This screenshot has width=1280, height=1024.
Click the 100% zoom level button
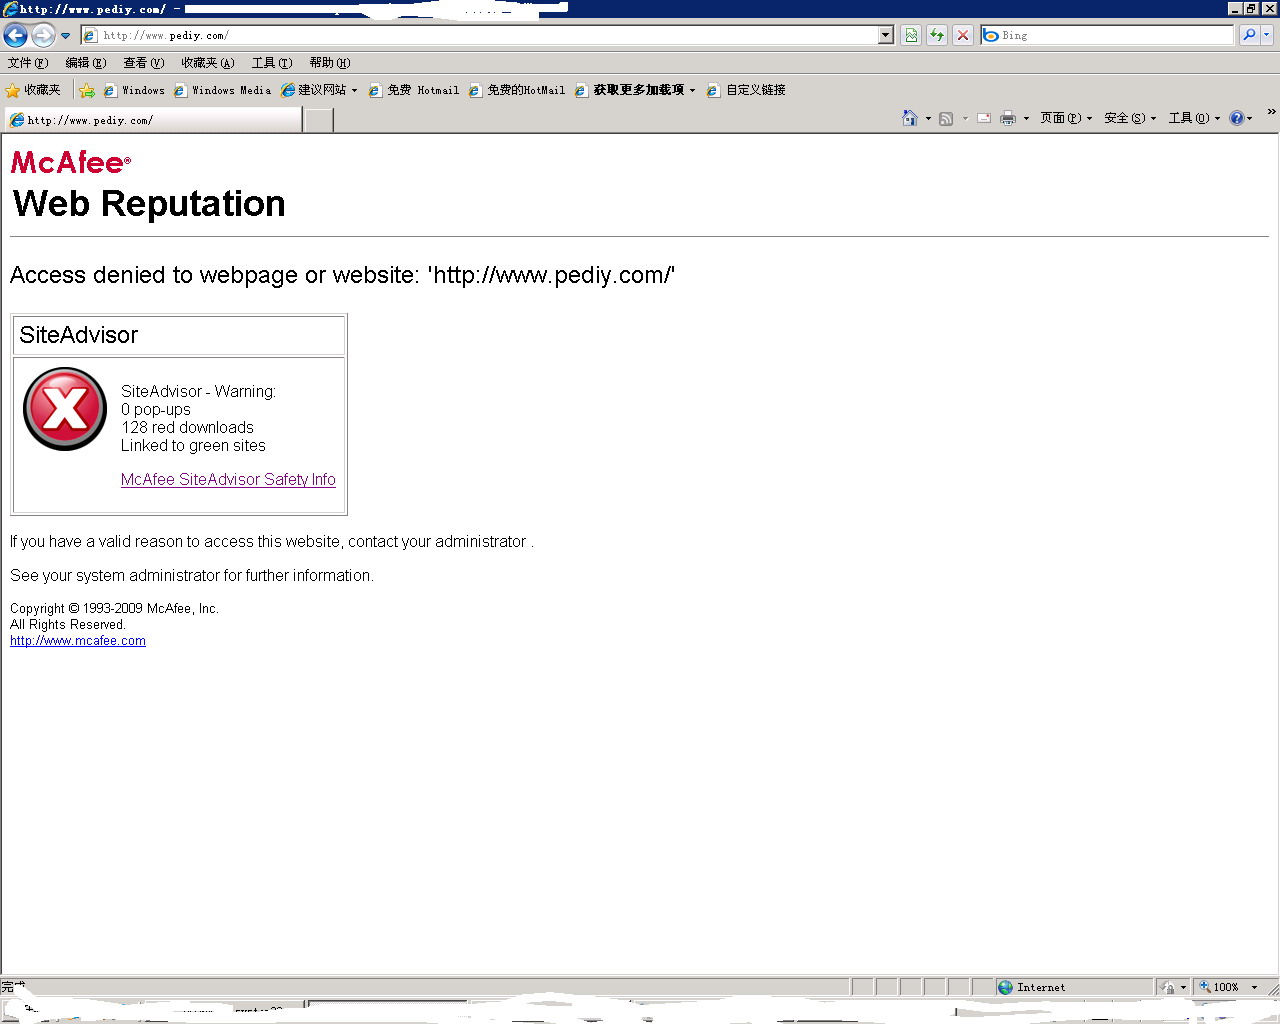[1220, 987]
